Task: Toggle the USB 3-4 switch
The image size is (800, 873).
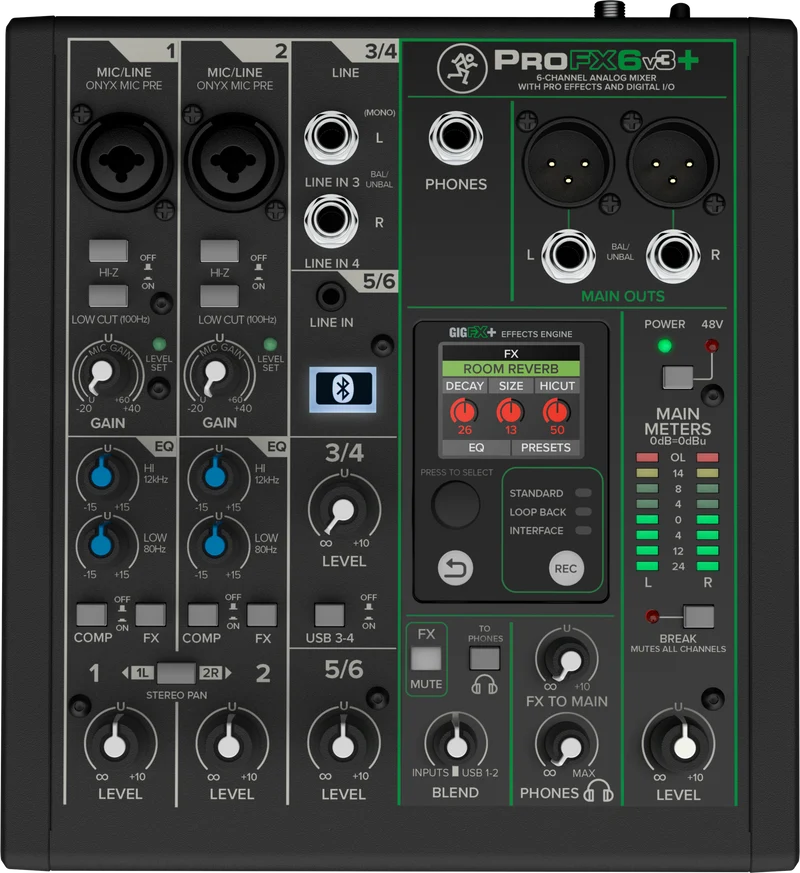Action: pyautogui.click(x=329, y=615)
